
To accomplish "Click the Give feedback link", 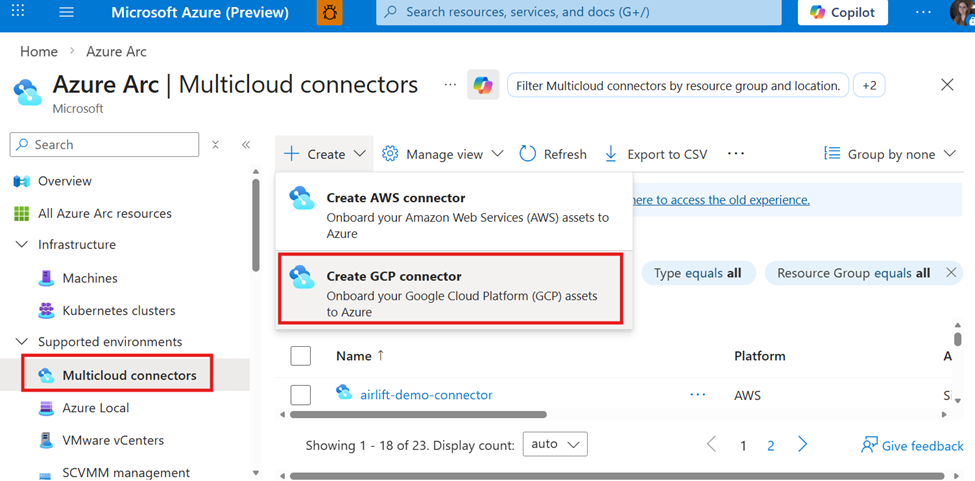I will tap(912, 446).
